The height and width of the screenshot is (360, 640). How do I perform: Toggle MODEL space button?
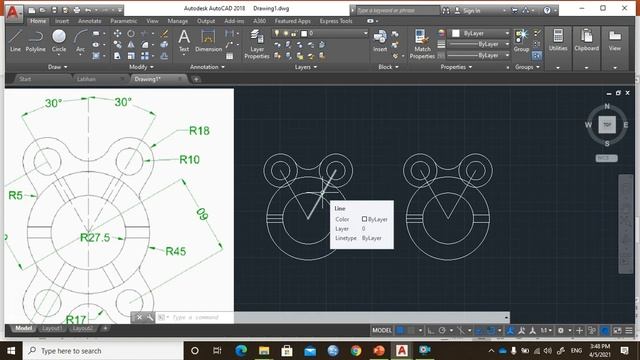tap(382, 330)
